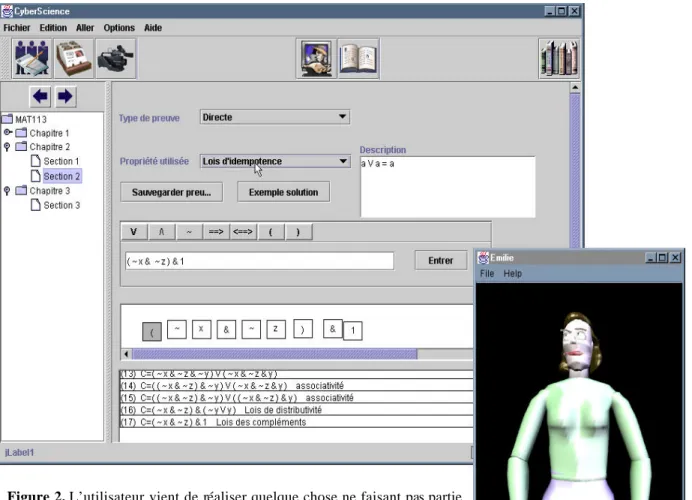
Task: Insert the V (or) operator
Action: (134, 232)
